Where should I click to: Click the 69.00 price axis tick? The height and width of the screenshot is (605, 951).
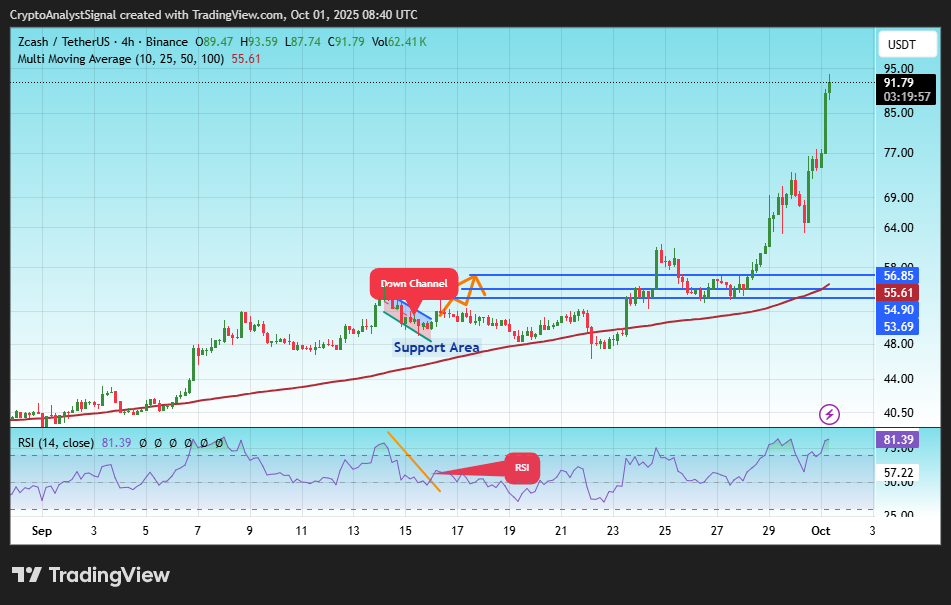point(898,198)
